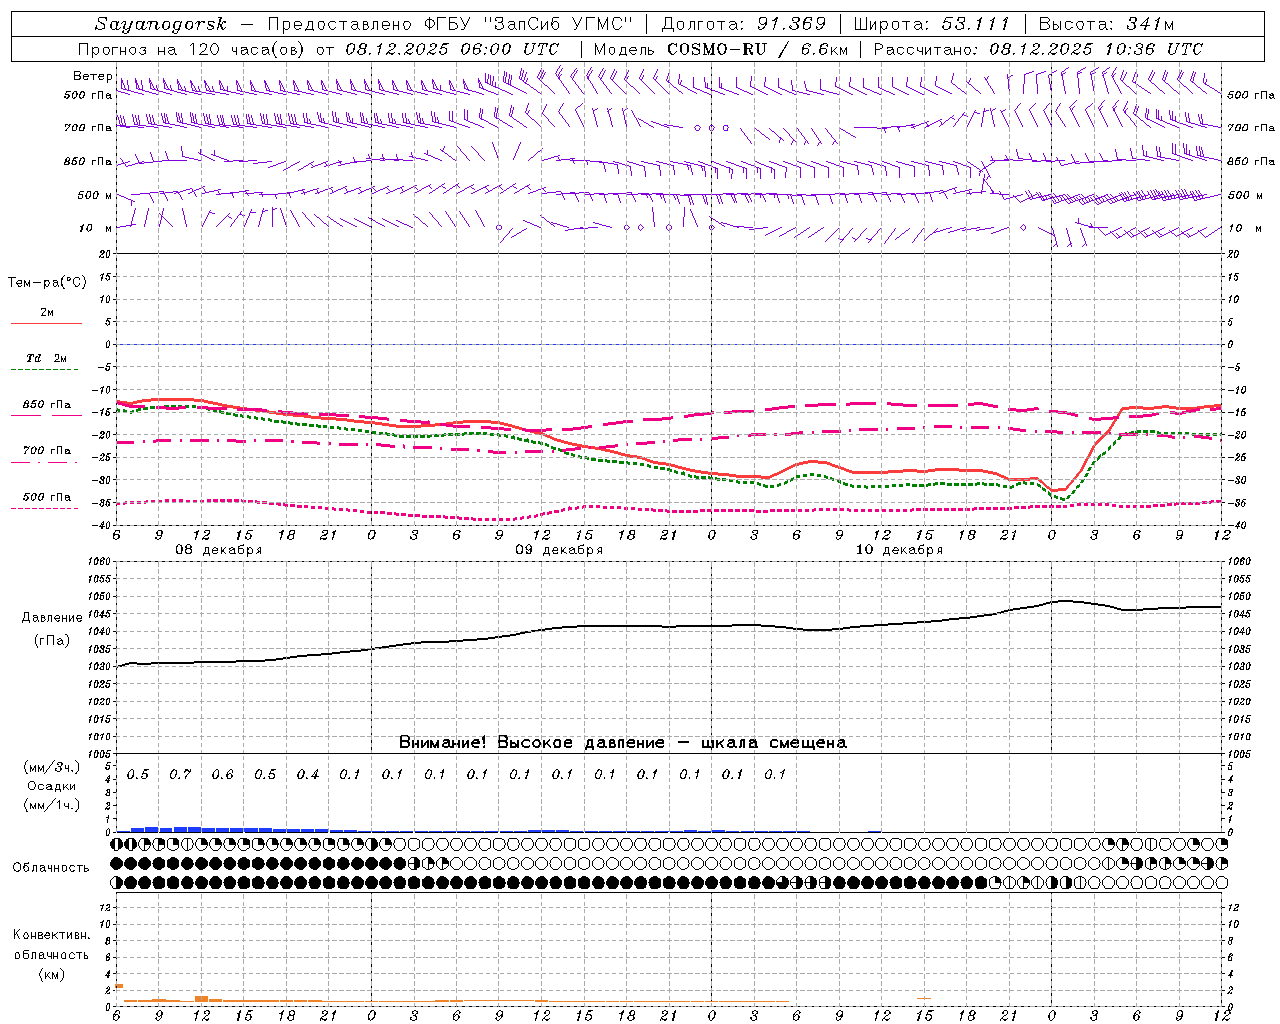Click the "(км)" convective cloud unit label
The image size is (1280, 1024).
click(51, 974)
